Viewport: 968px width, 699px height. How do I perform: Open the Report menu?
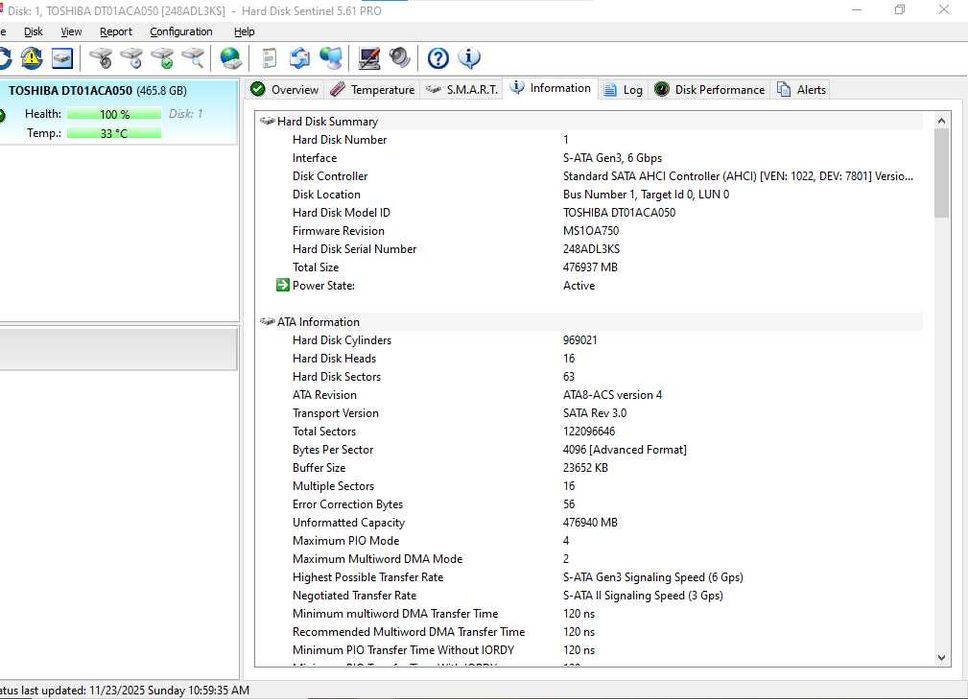pos(116,31)
